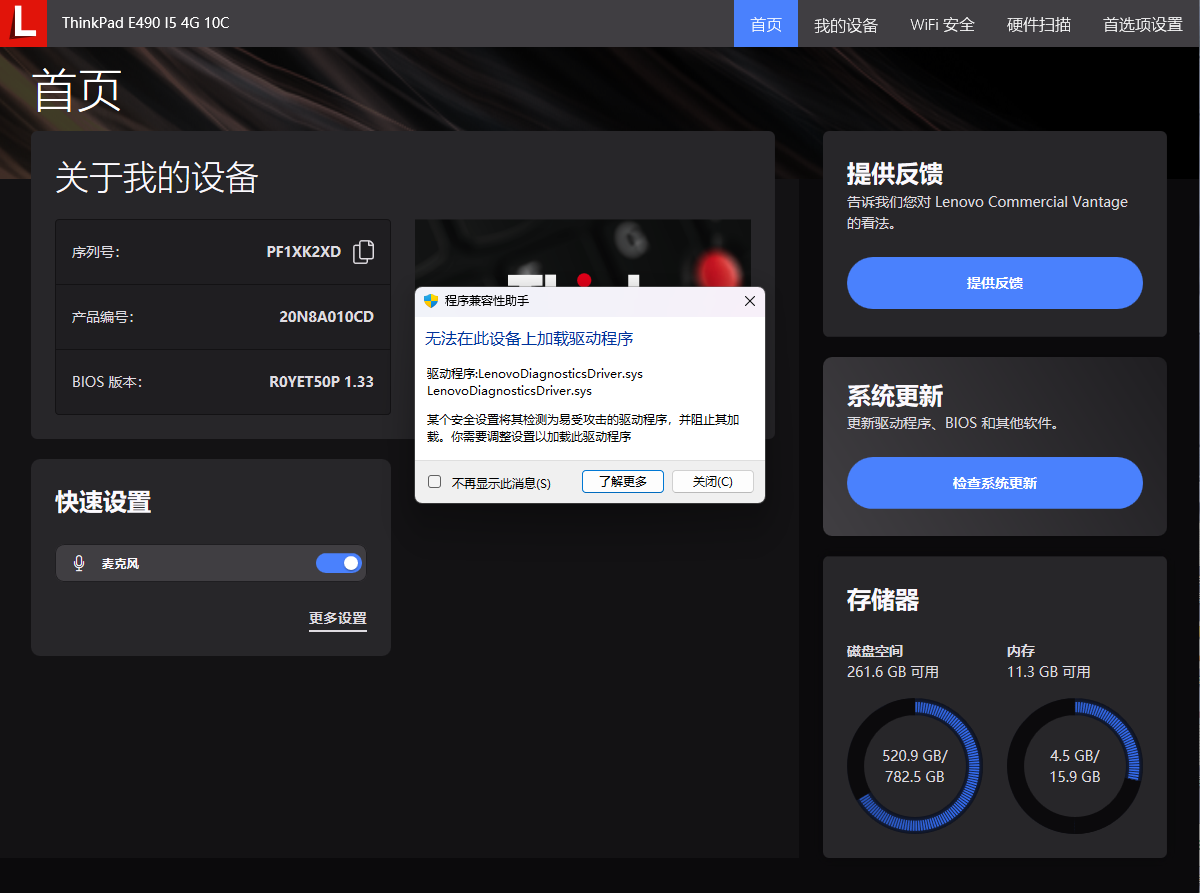
Task: Click the ThinkPad device image
Action: (583, 254)
